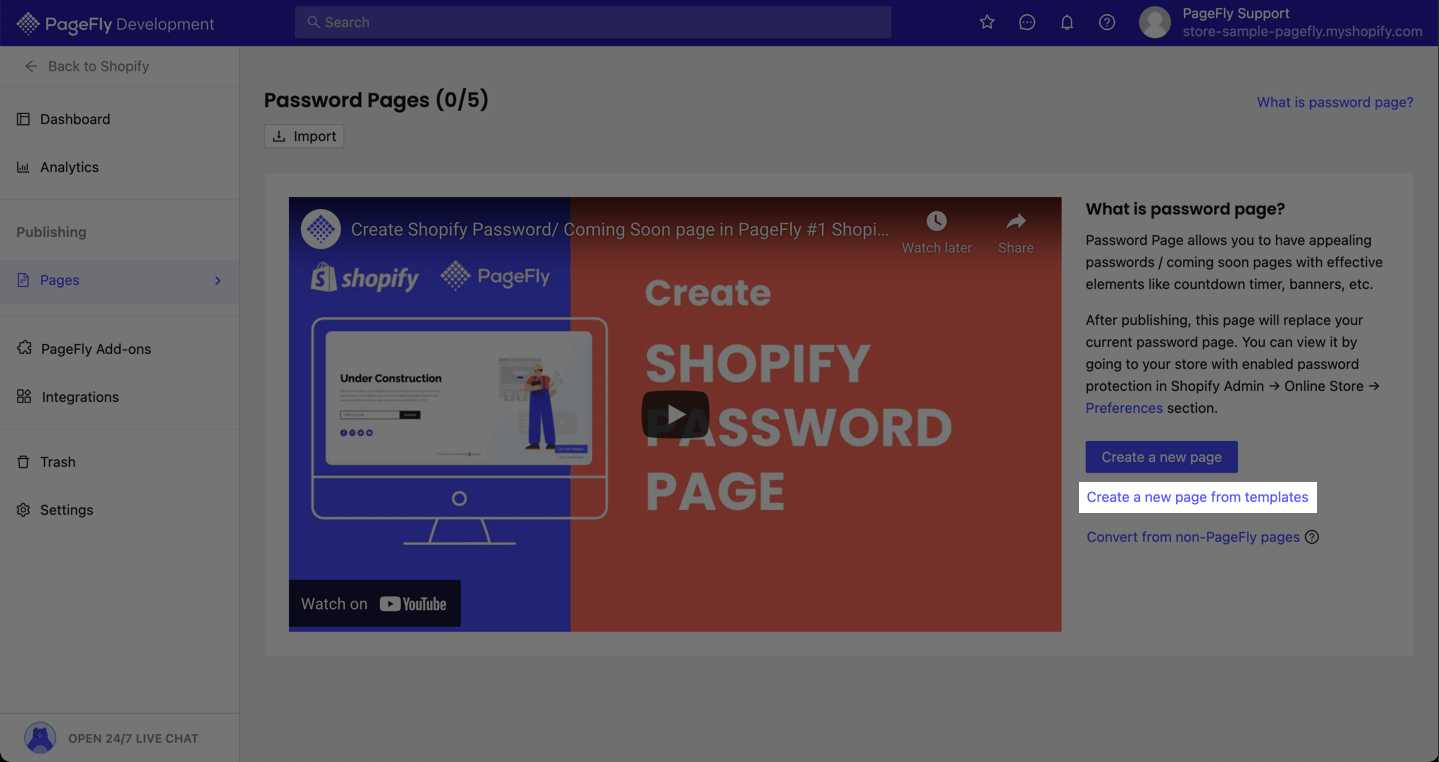Image resolution: width=1439 pixels, height=762 pixels.
Task: Go Back to Shopify
Action: pyautogui.click(x=98, y=66)
